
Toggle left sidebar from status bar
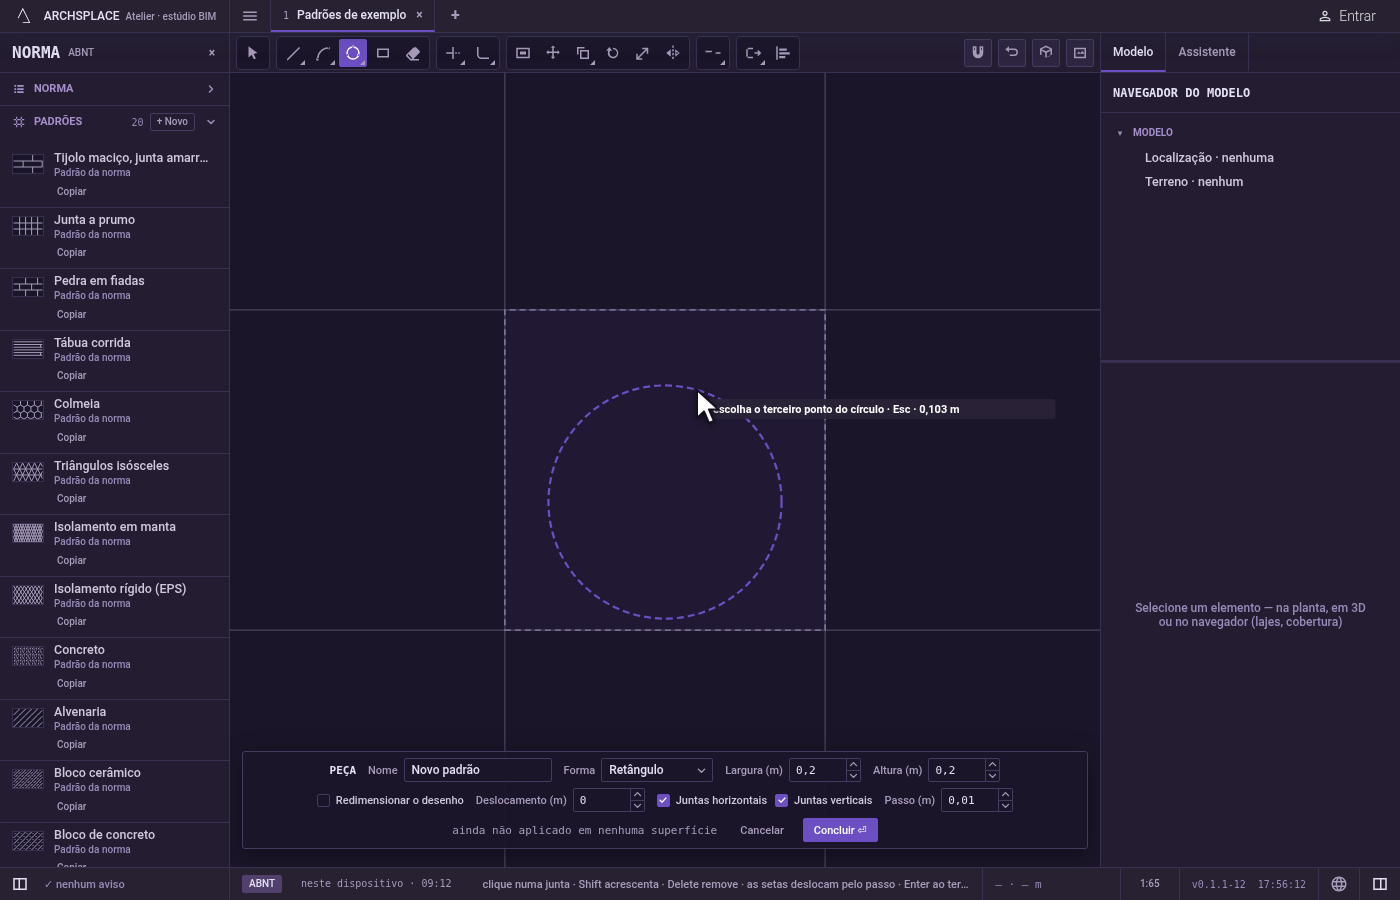coord(19,884)
